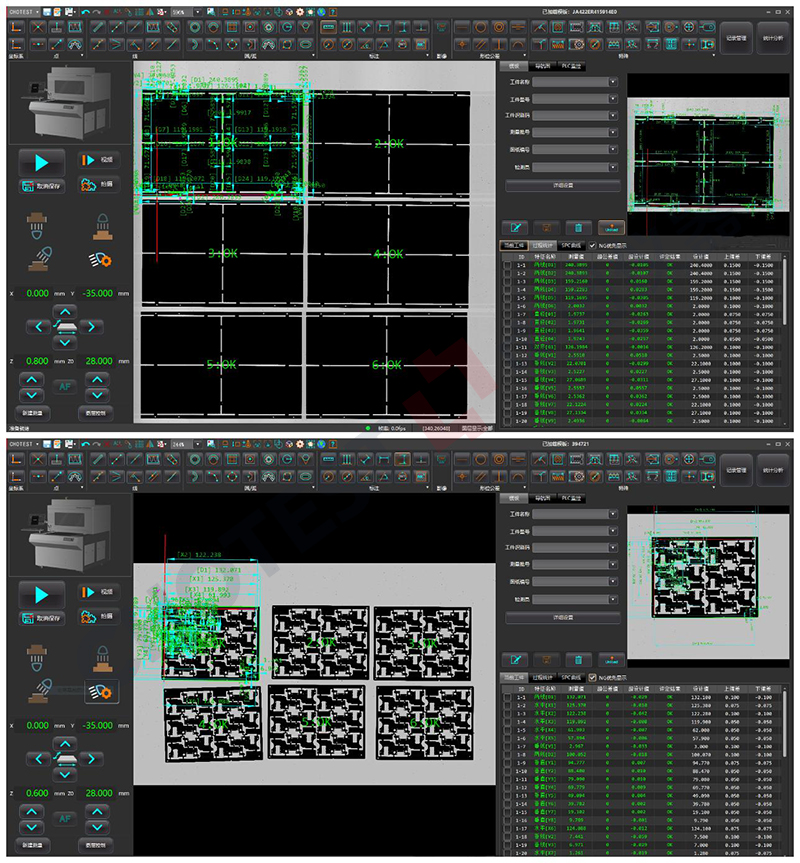The image size is (800, 863).
Task: Open settings gear icon in top window title bar
Action: [x=300, y=12]
